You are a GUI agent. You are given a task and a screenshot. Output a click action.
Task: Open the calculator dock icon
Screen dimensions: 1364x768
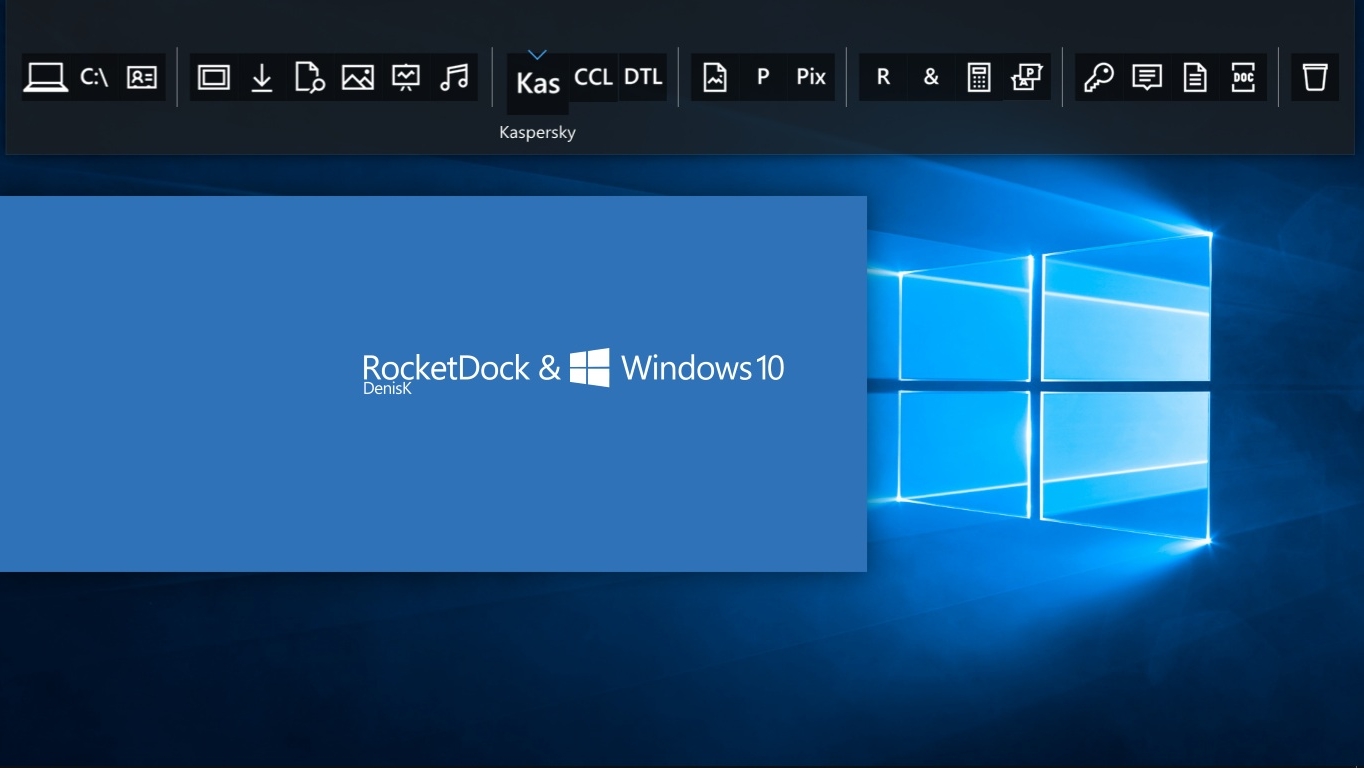(x=979, y=77)
